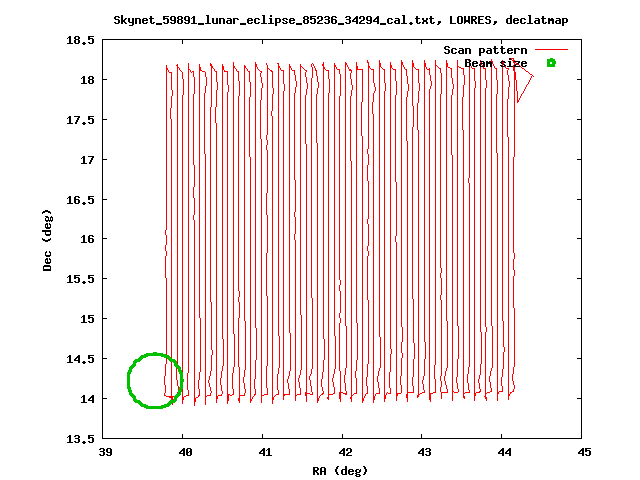The width and height of the screenshot is (640, 480).
Task: Click the 16 tick label on Dec axis
Action: point(87,239)
